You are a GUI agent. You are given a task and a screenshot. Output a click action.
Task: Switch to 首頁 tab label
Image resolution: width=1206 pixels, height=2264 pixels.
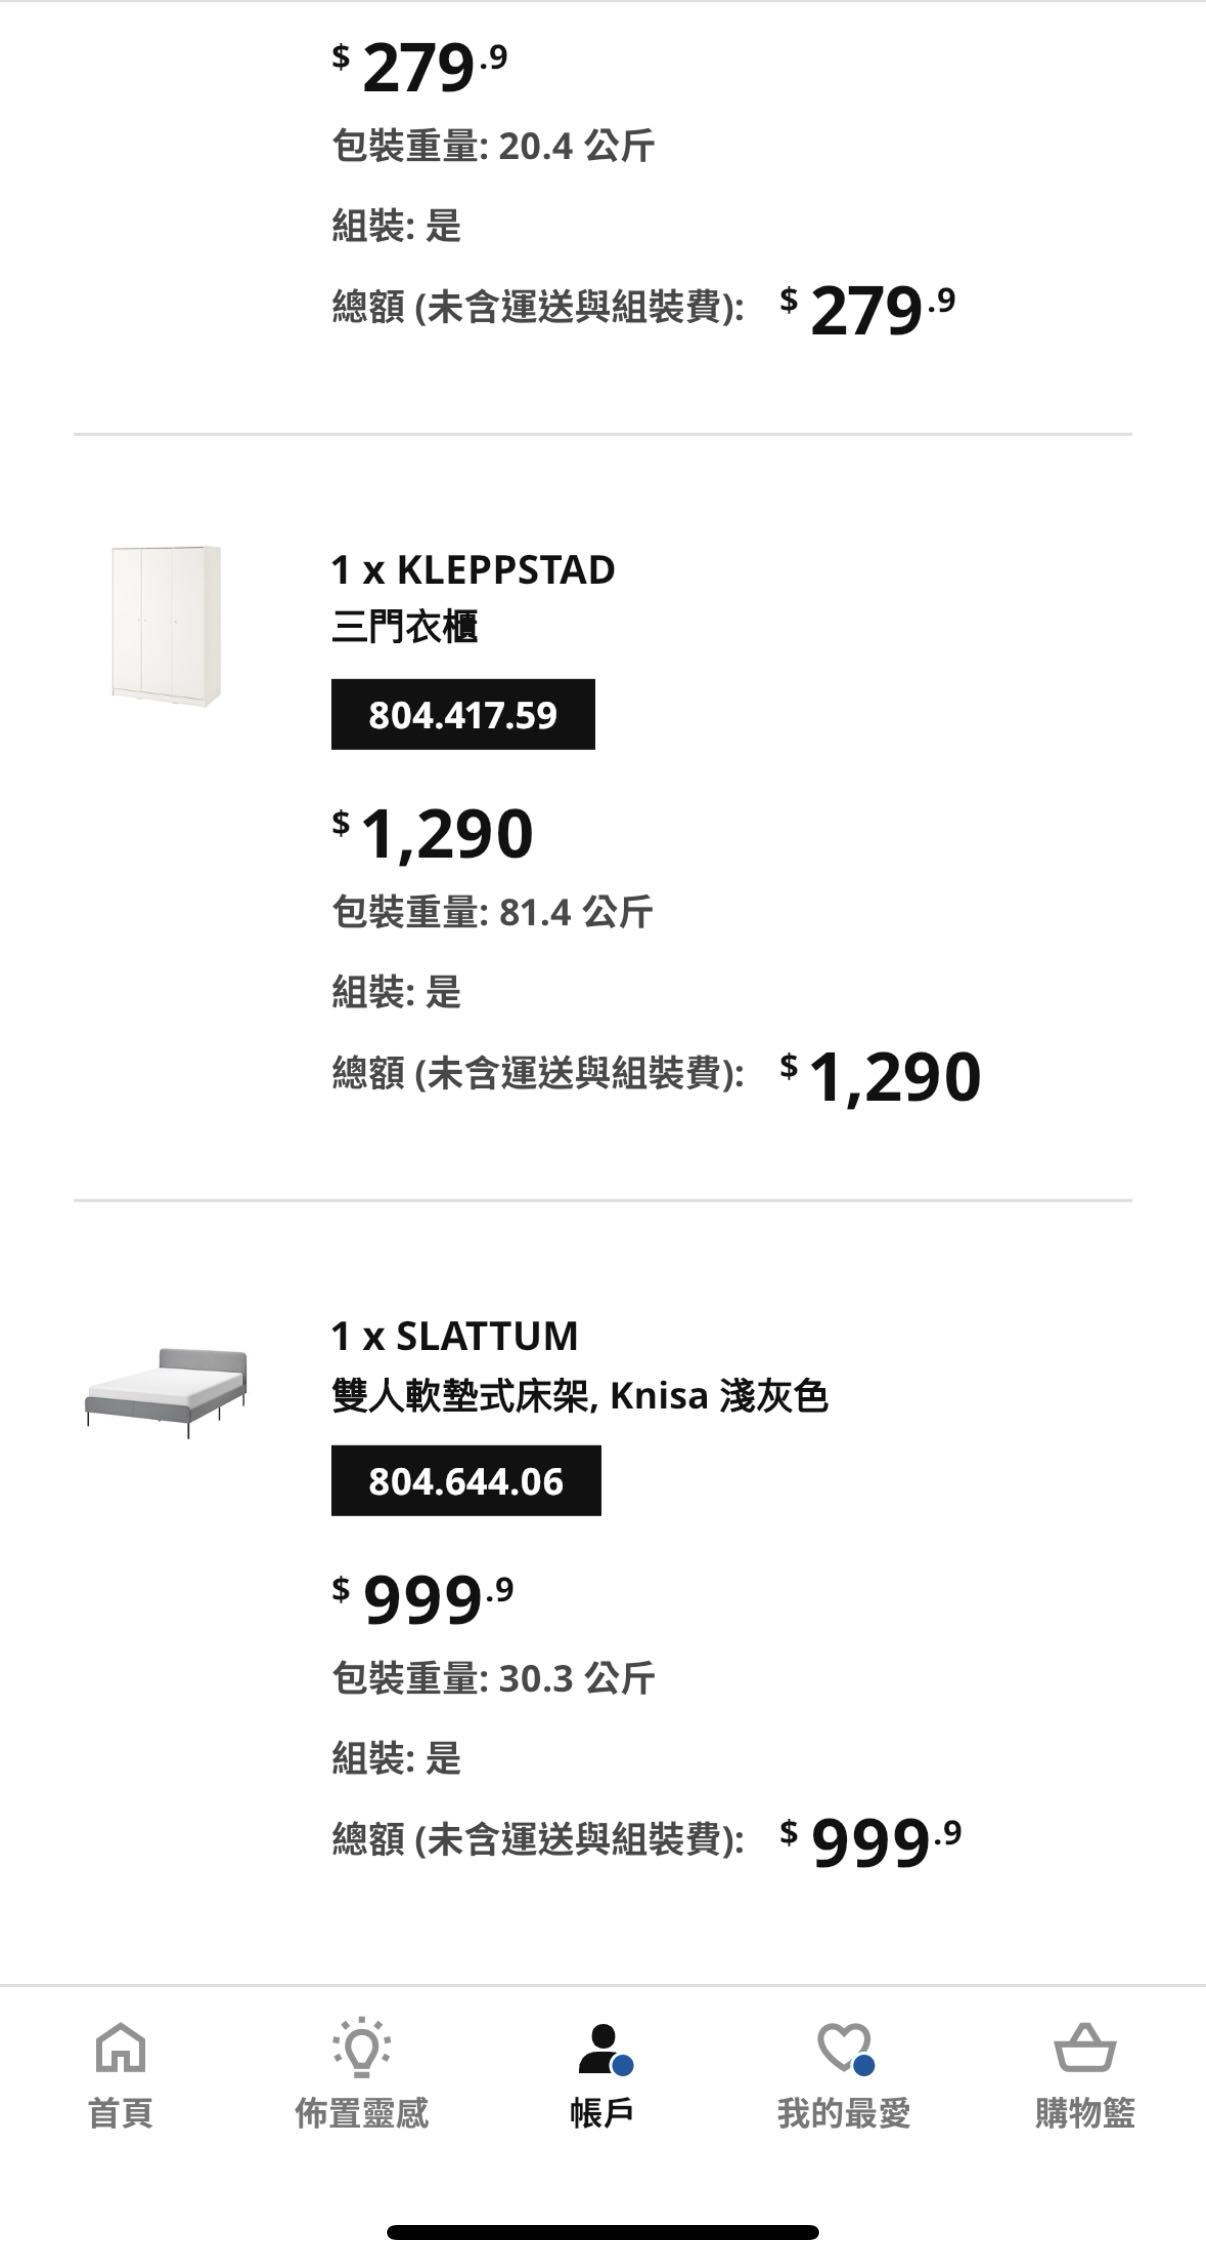point(120,2113)
